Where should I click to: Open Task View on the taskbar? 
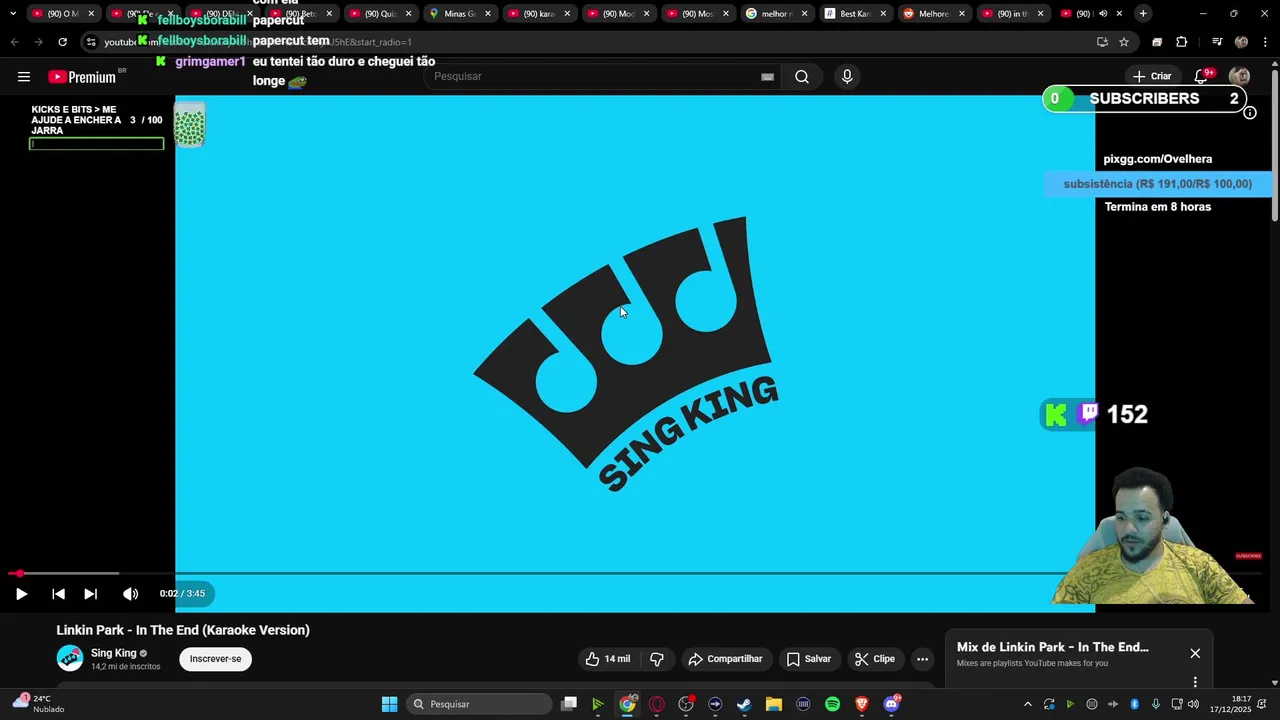pos(569,704)
